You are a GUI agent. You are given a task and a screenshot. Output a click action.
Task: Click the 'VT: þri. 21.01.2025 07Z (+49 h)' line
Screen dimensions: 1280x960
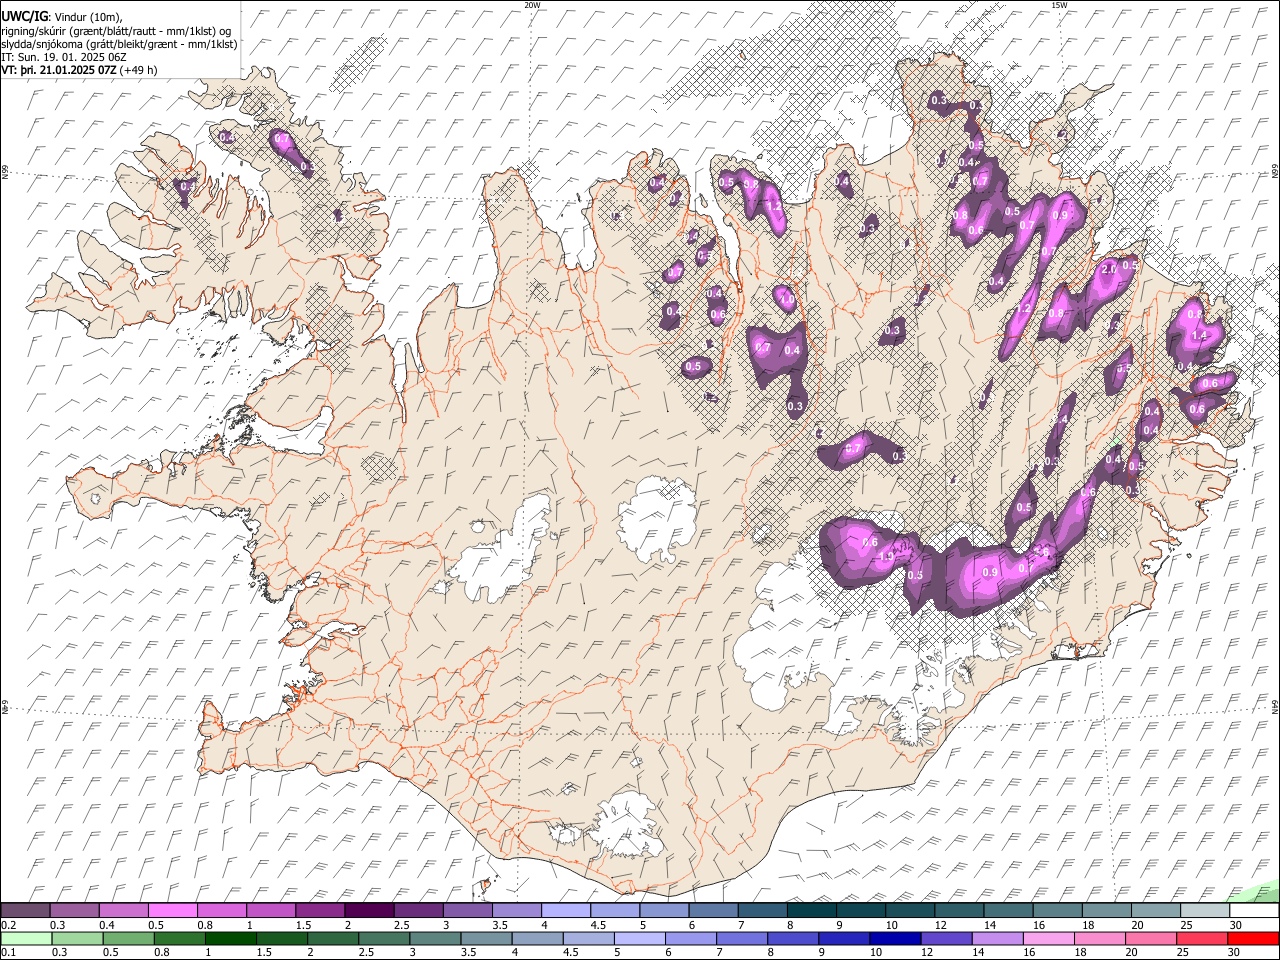[80, 70]
